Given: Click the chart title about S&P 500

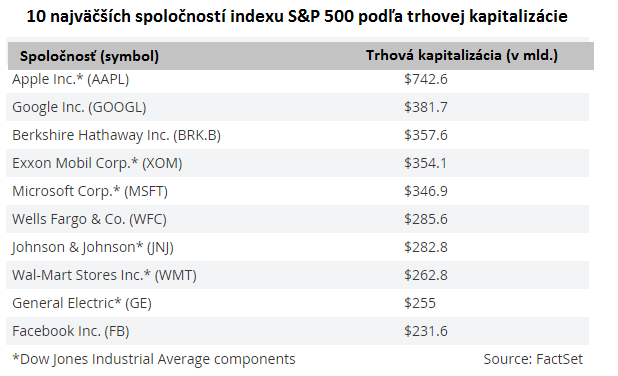Looking at the screenshot, I should coord(297,17).
